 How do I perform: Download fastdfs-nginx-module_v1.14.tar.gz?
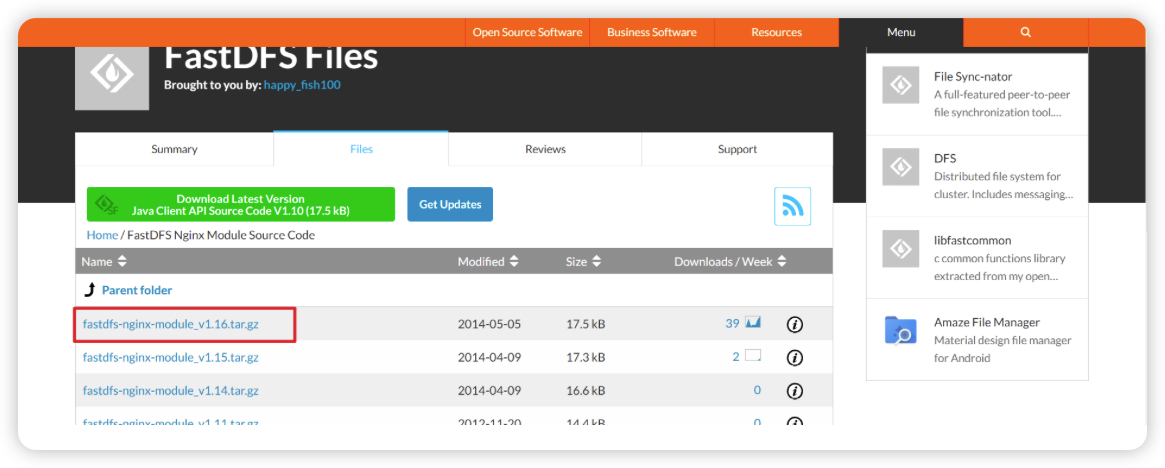coord(171,390)
